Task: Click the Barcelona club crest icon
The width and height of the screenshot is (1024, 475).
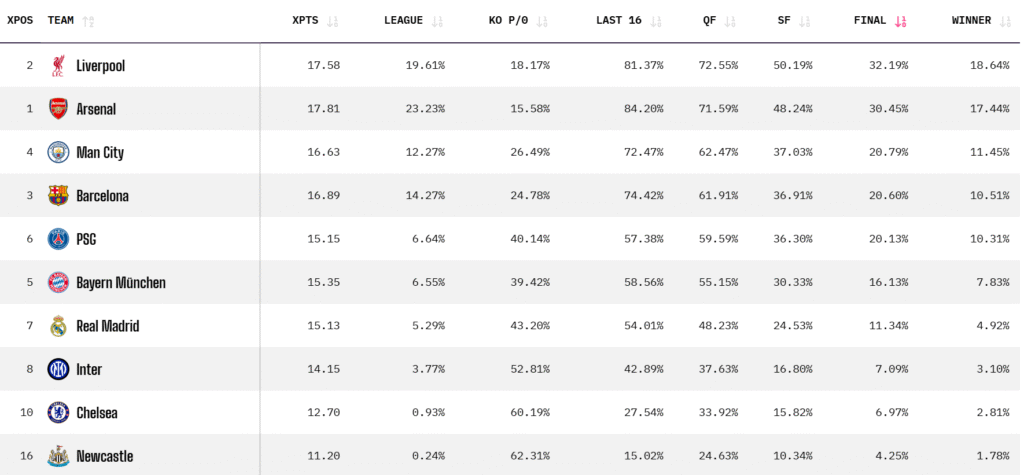Action: point(58,195)
